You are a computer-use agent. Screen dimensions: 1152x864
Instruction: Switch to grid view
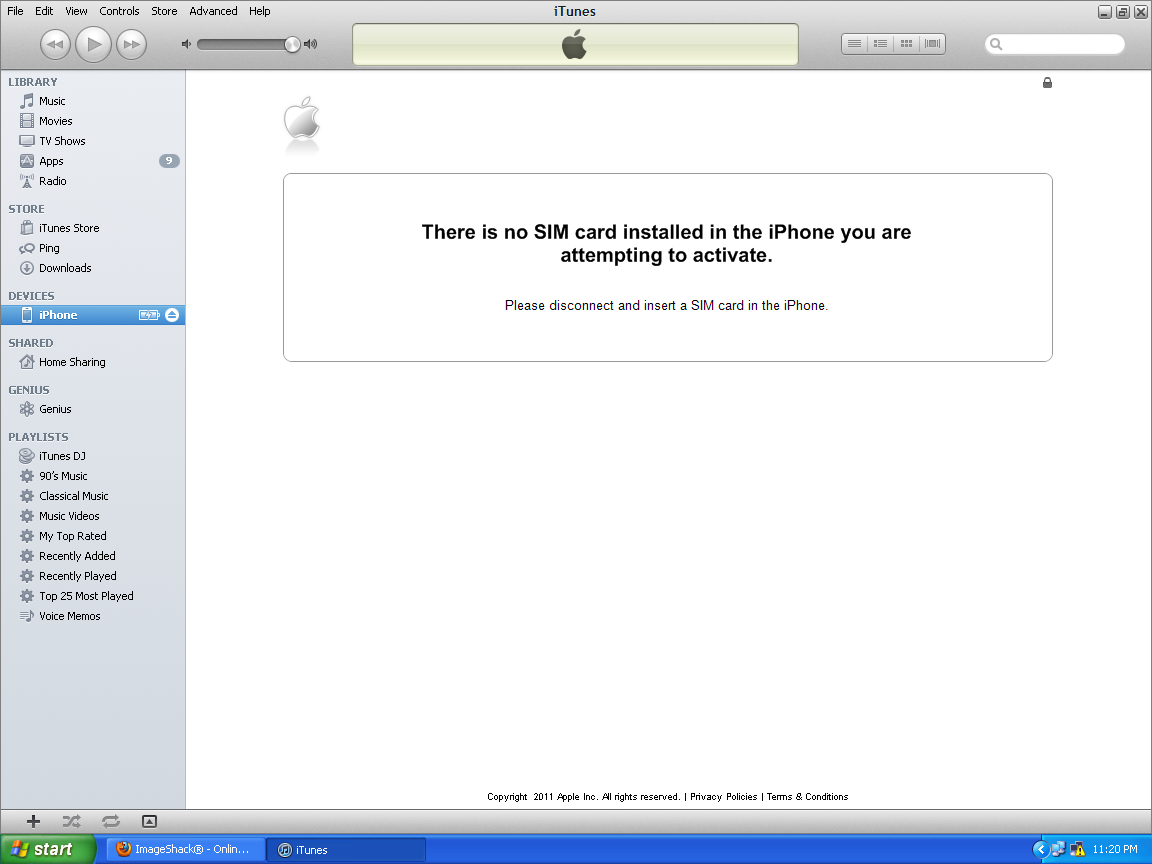pos(906,44)
